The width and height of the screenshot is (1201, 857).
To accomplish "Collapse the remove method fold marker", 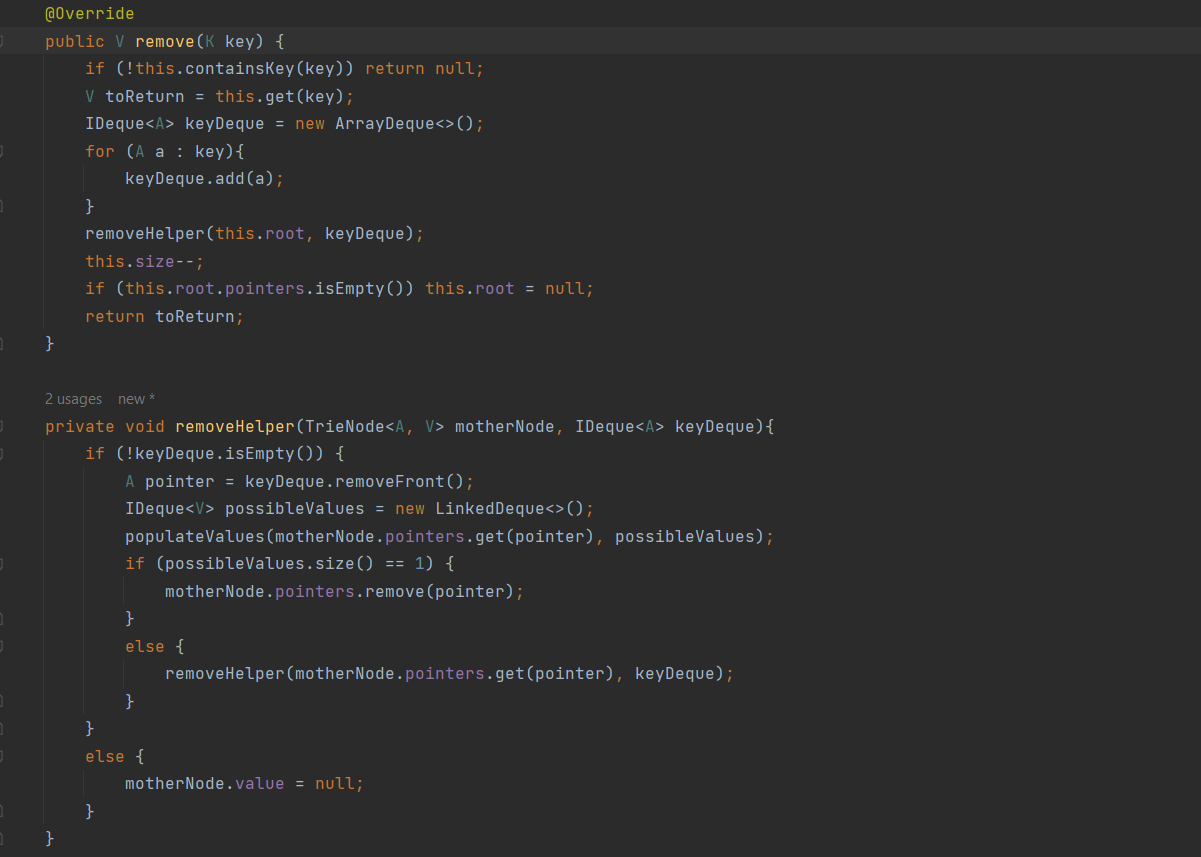I will coord(2,41).
